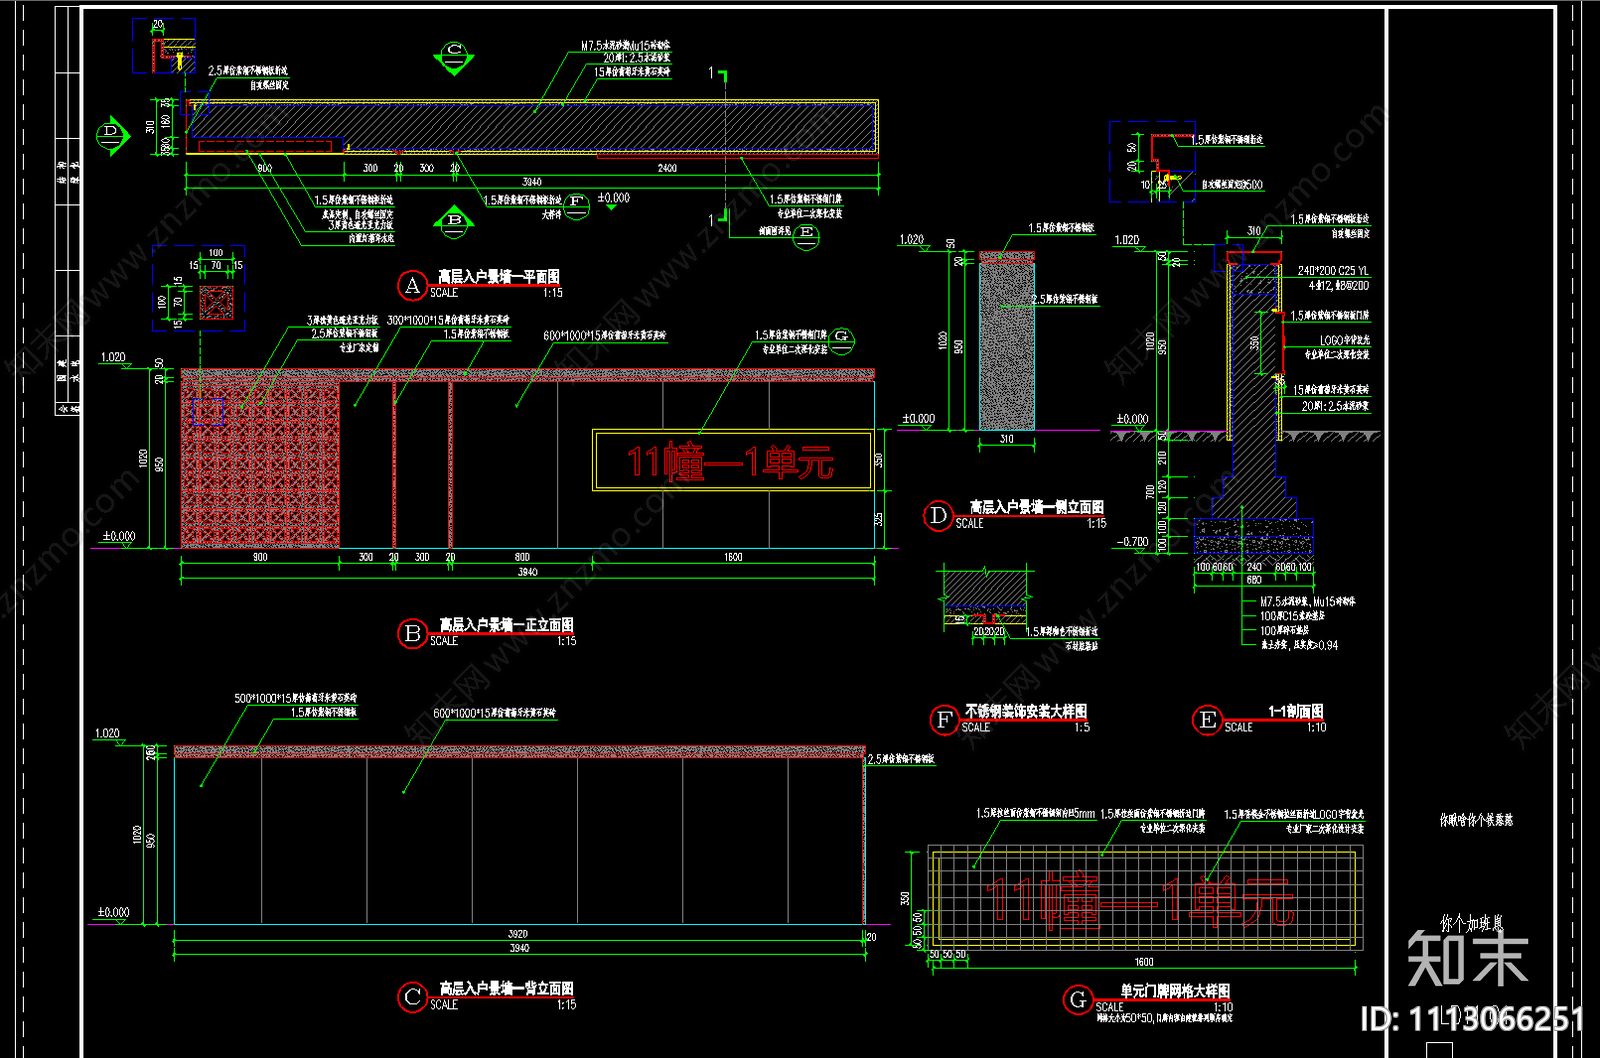Select the 11幢—1单元 lettering in the grid detail
This screenshot has width=1600, height=1058.
[1141, 900]
